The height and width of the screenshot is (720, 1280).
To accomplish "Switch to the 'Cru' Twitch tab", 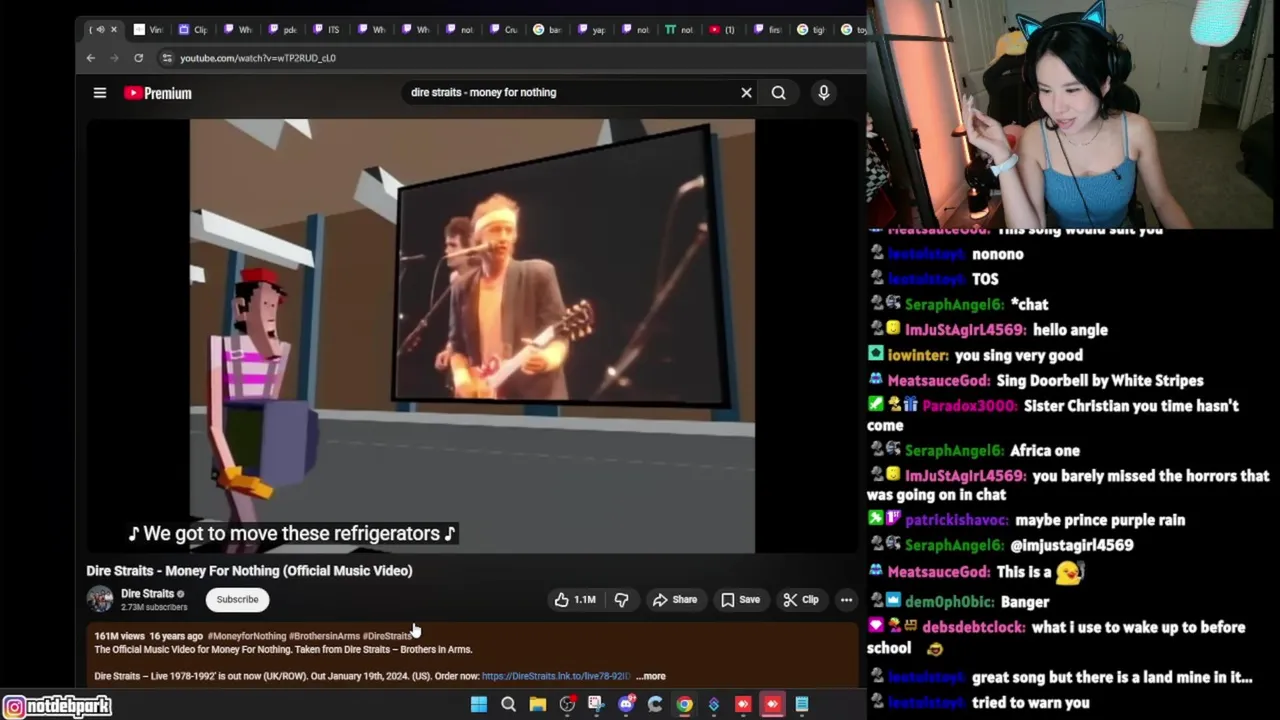I will coord(503,29).
